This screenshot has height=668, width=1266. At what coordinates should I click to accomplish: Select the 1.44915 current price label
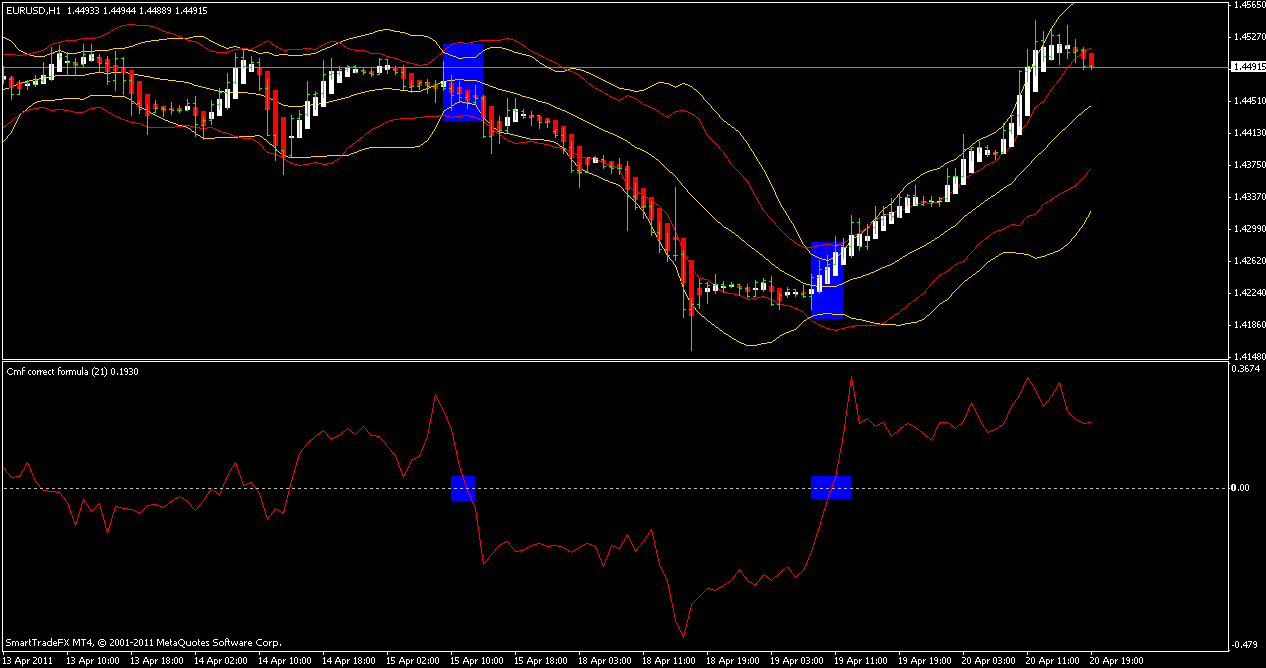1247,67
